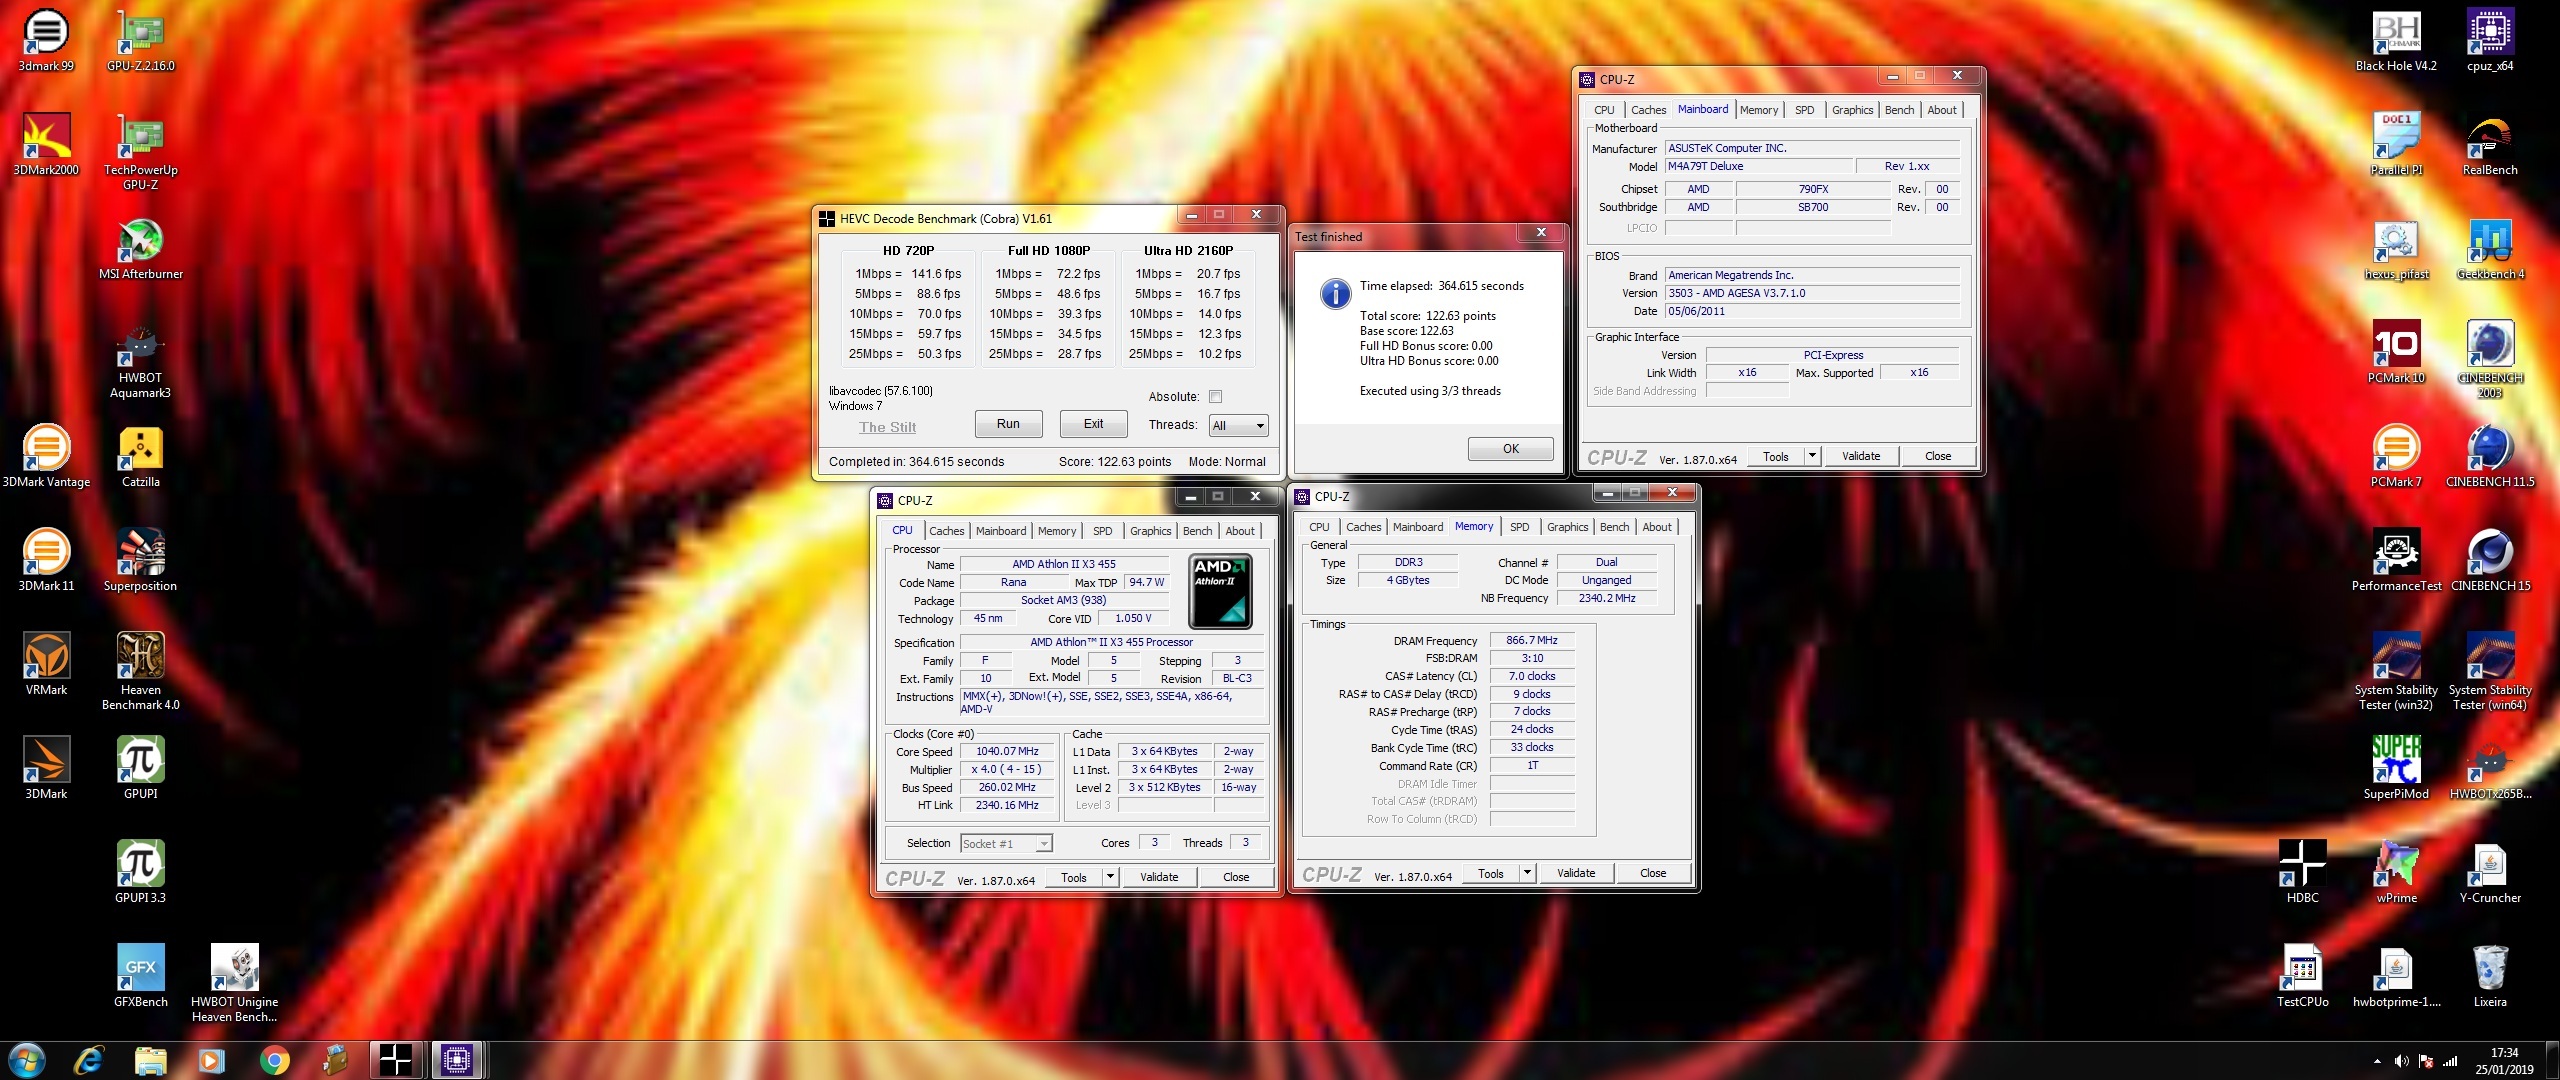The image size is (2560, 1080).
Task: Launch HWBOT Unigine Heaven Bench icon
Action: (x=235, y=984)
